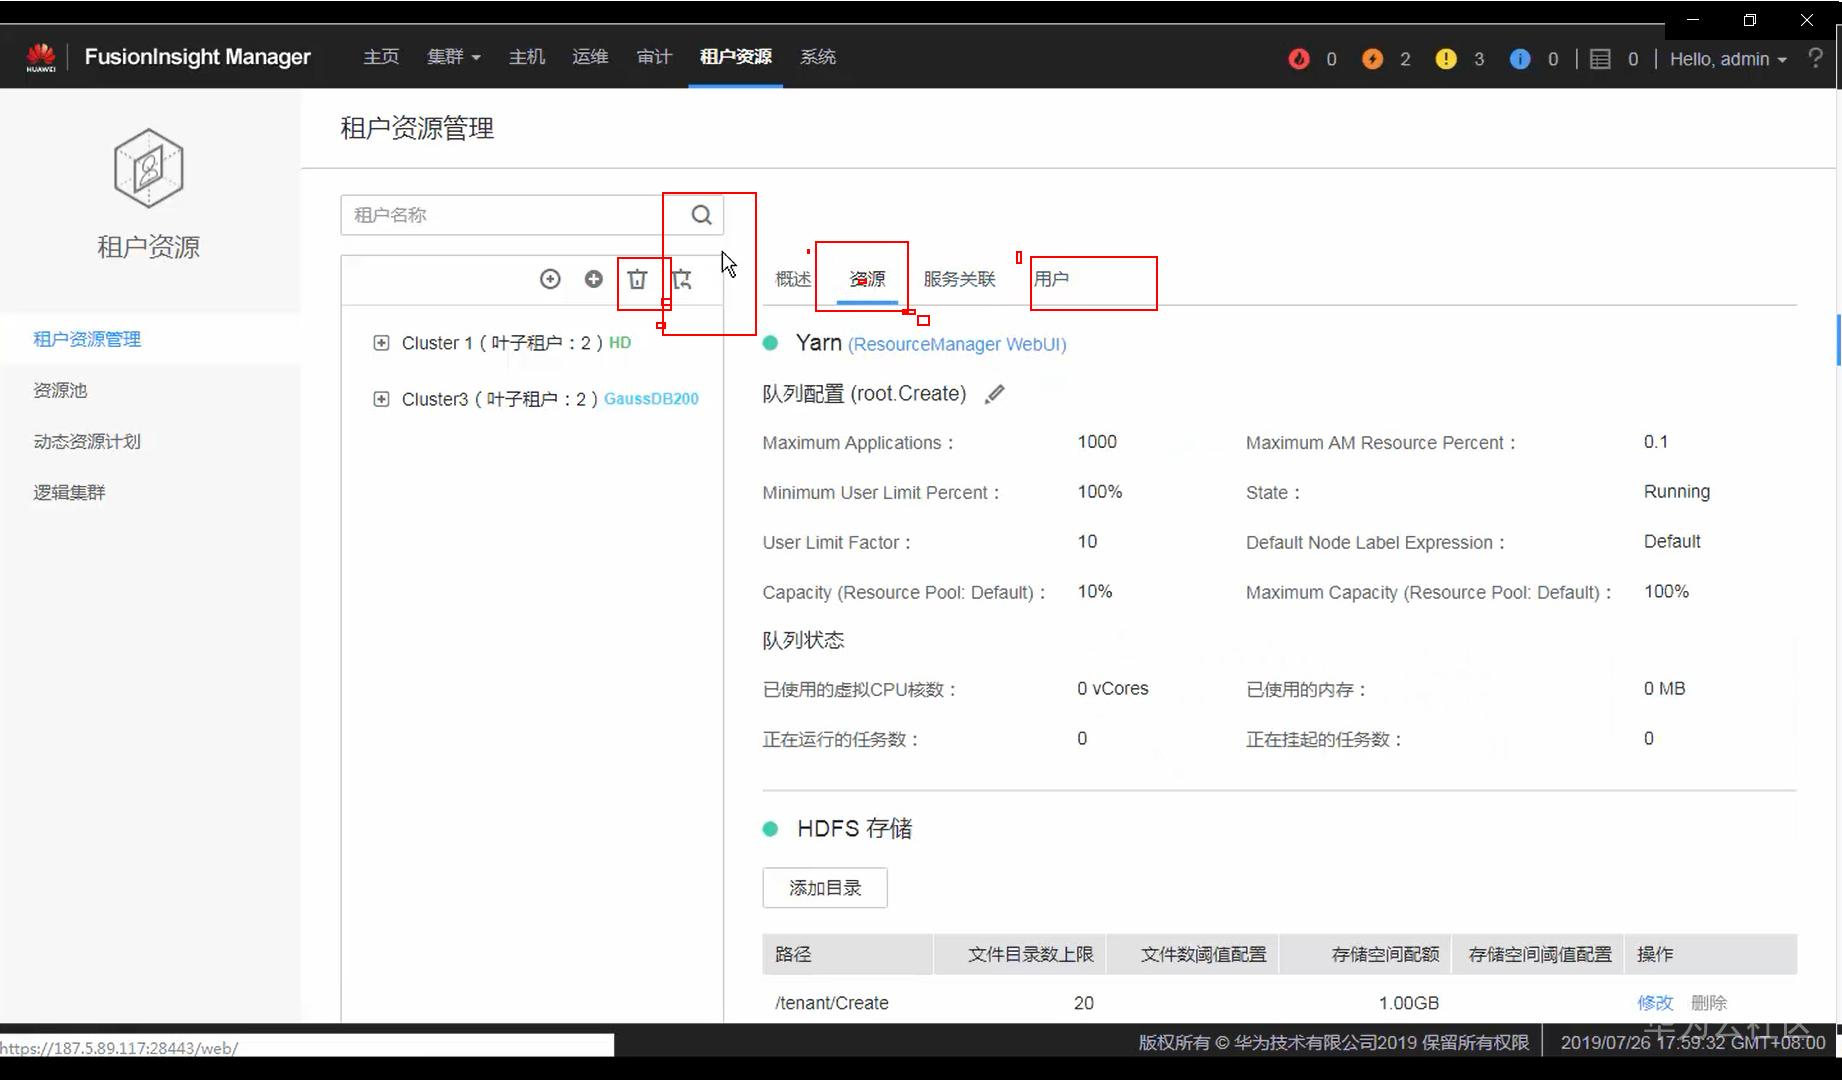Click 修改 for /tenant/Create row
The height and width of the screenshot is (1080, 1842).
click(1655, 1003)
